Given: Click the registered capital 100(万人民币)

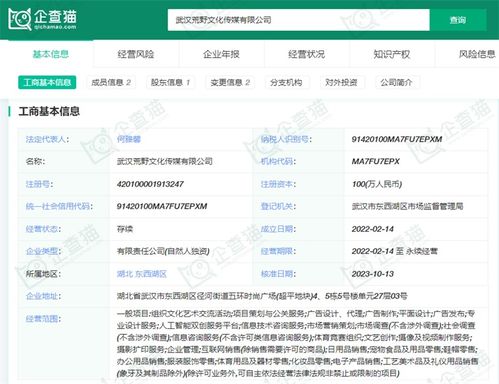Looking at the screenshot, I should click(x=377, y=184).
